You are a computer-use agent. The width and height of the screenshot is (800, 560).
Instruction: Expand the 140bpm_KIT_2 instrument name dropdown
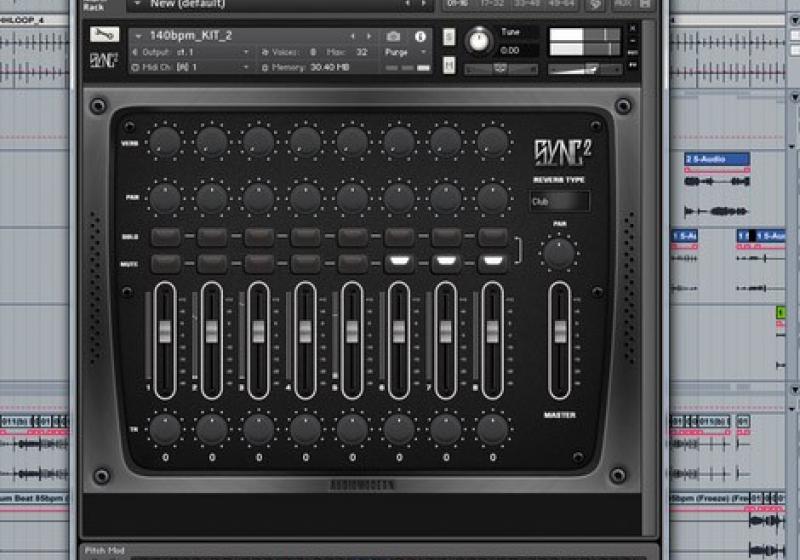(136, 36)
